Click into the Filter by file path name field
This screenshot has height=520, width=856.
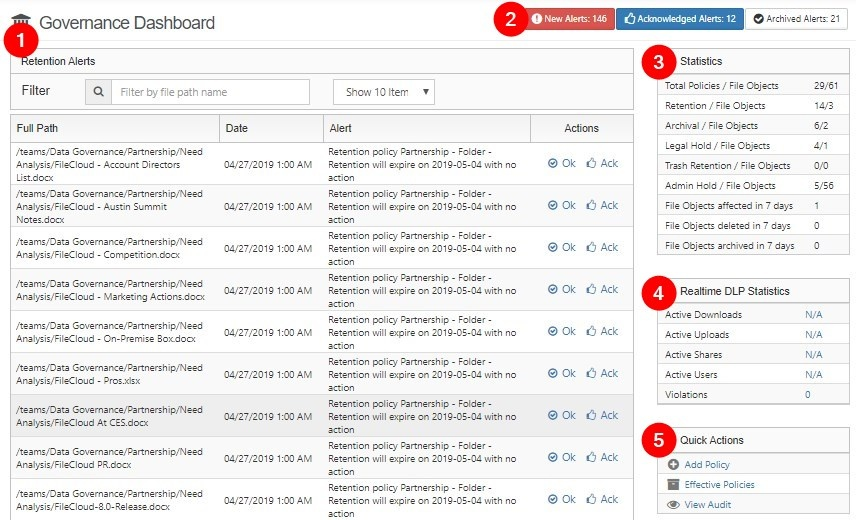tap(210, 92)
